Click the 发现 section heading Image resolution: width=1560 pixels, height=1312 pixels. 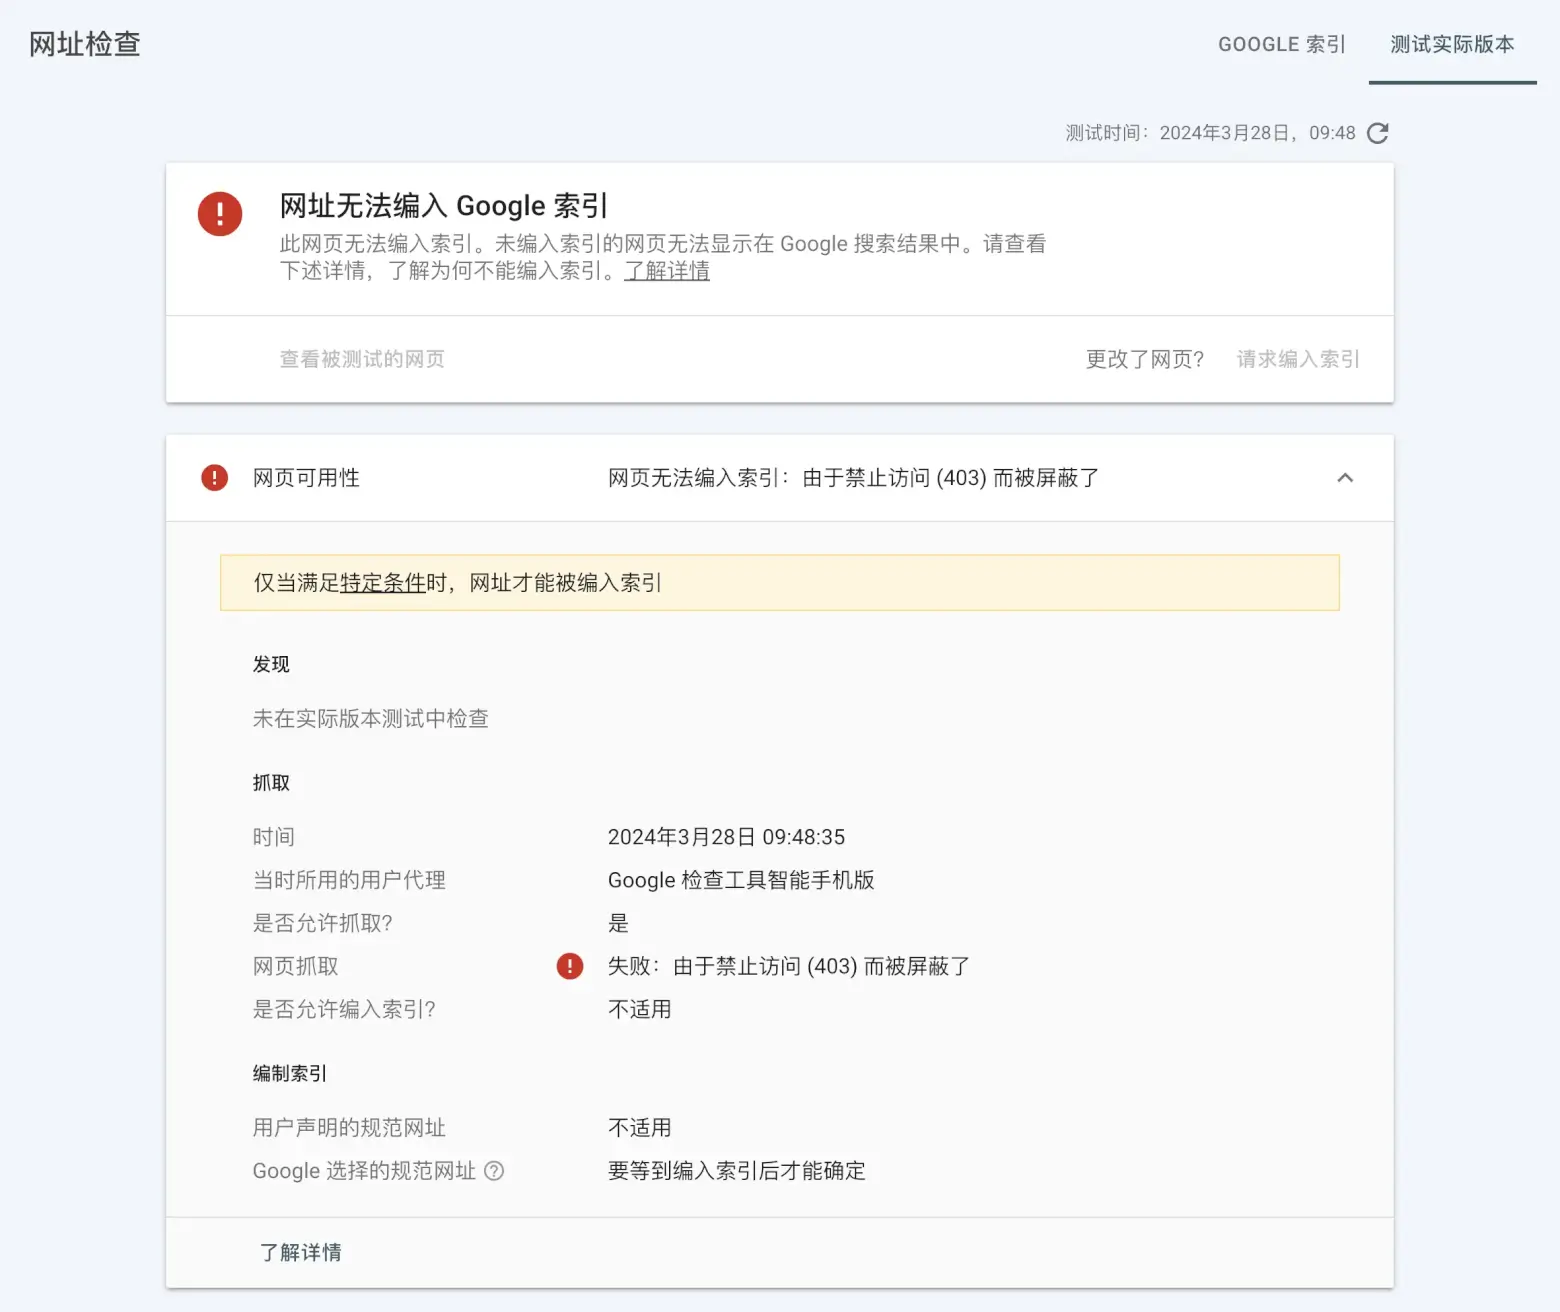coord(271,665)
